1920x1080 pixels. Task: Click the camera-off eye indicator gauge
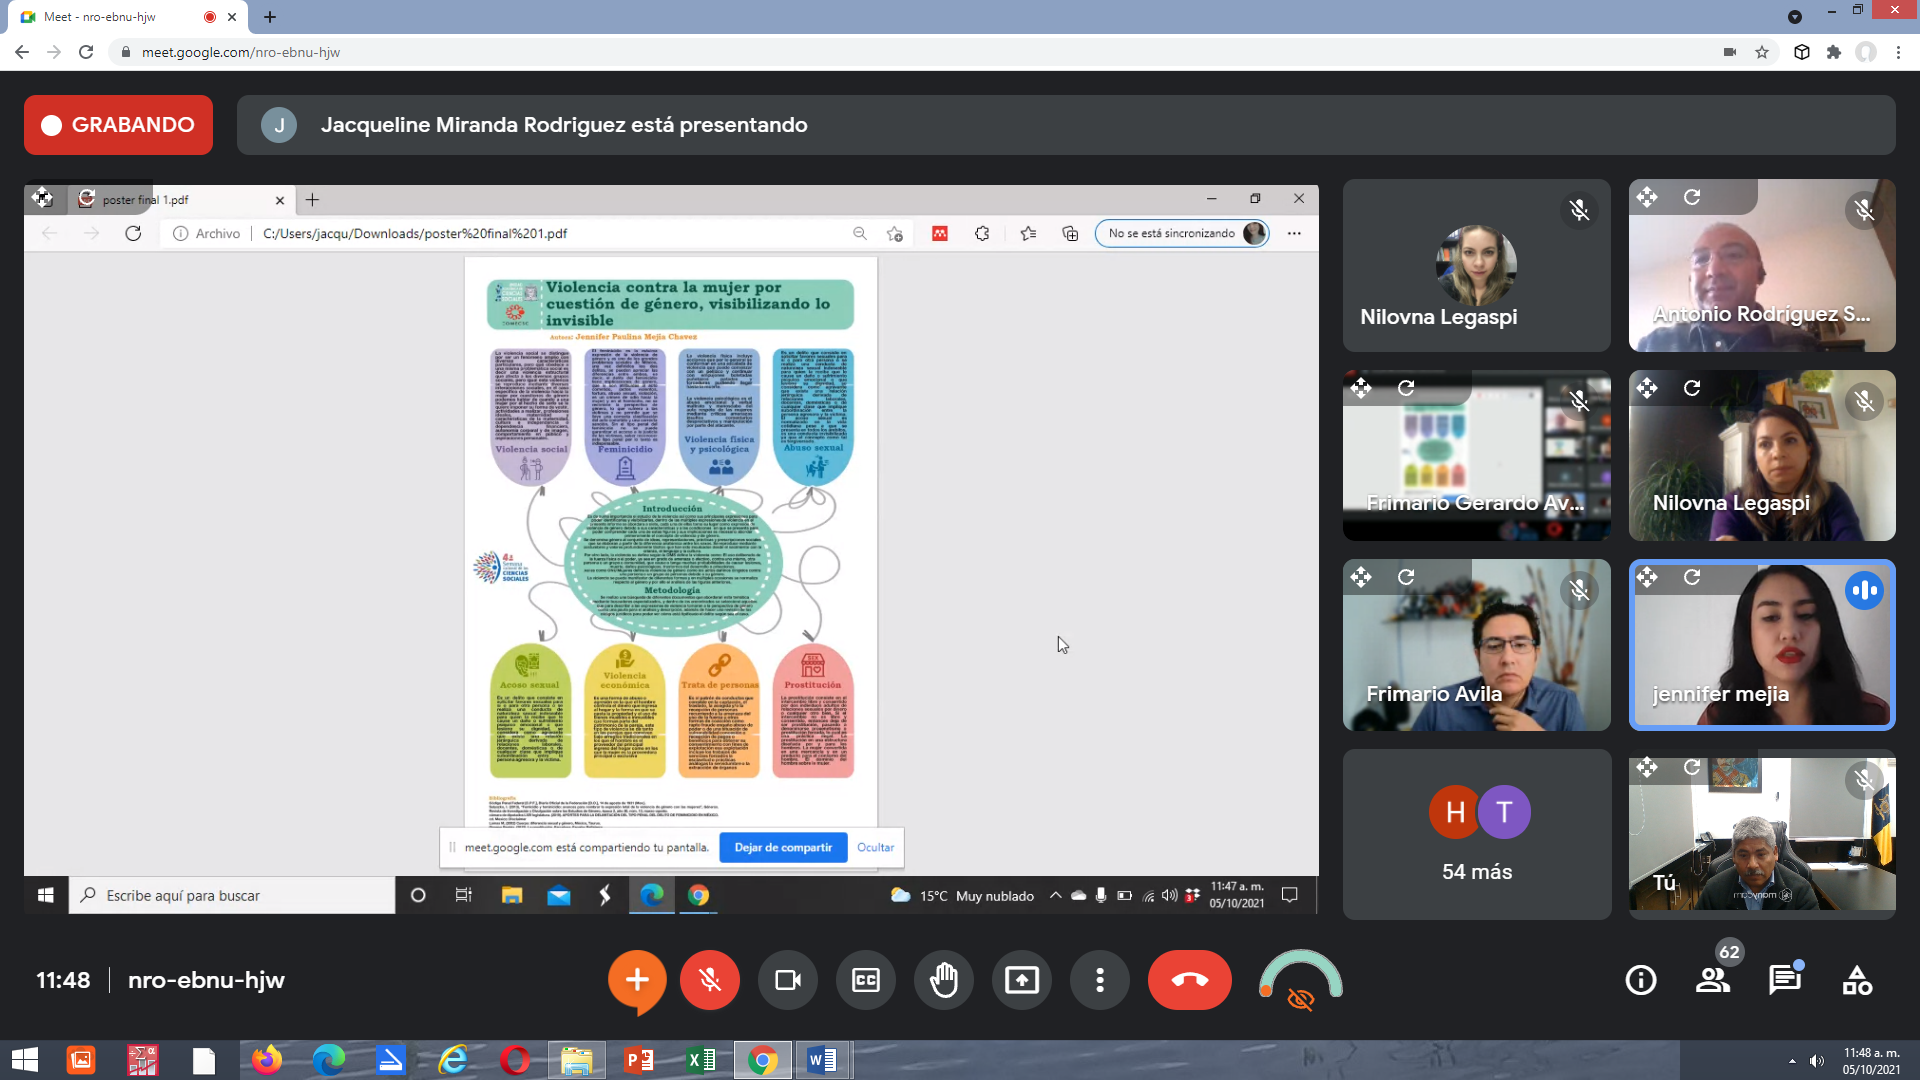click(1300, 980)
